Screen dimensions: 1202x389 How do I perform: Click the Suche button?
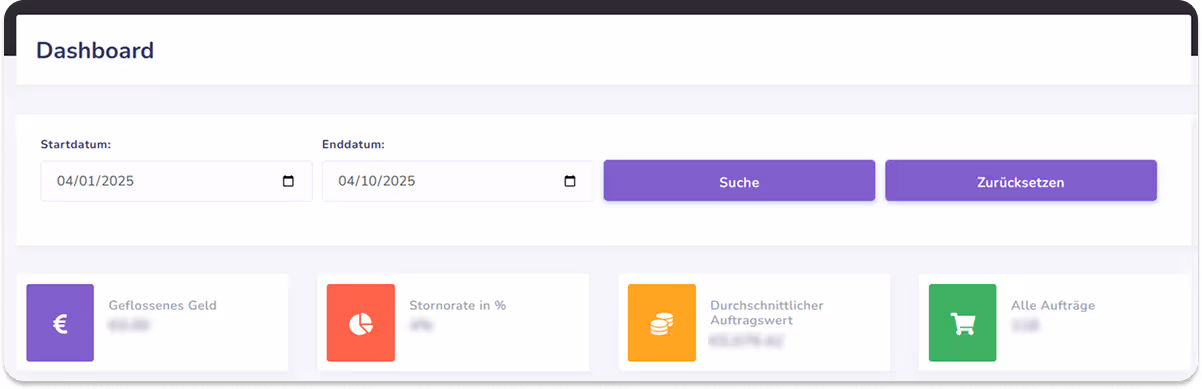tap(739, 181)
